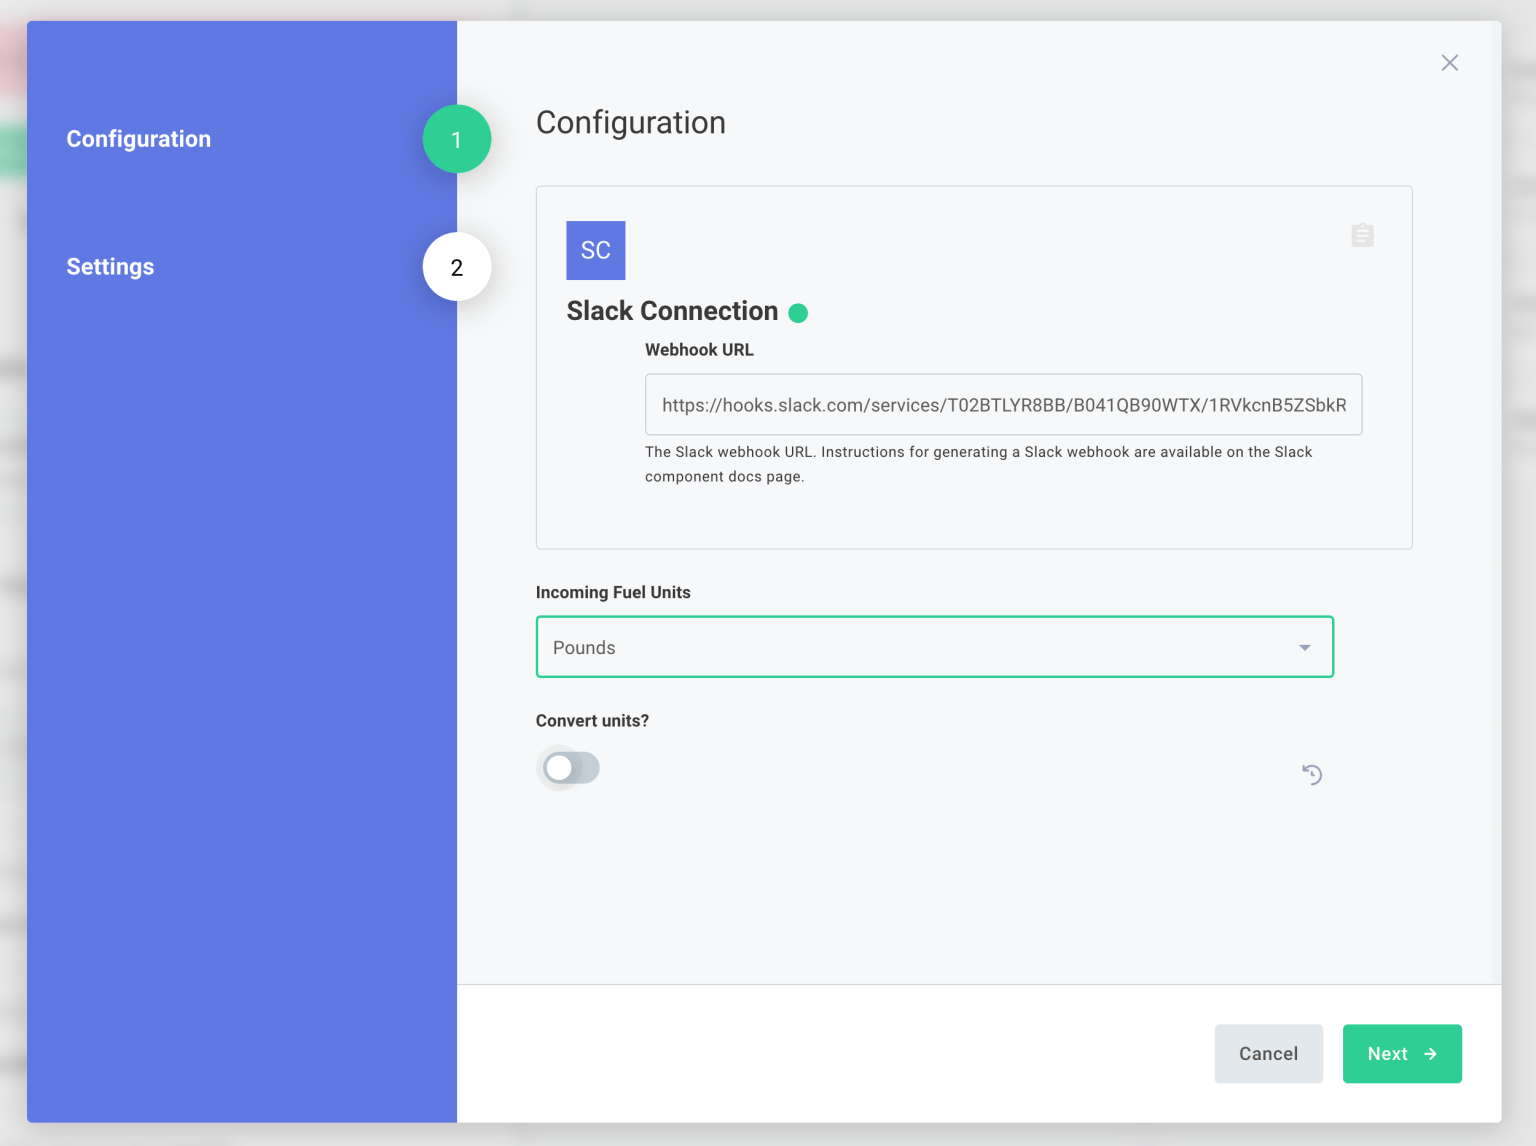The image size is (1536, 1146).
Task: Click the Next button
Action: pyautogui.click(x=1402, y=1054)
